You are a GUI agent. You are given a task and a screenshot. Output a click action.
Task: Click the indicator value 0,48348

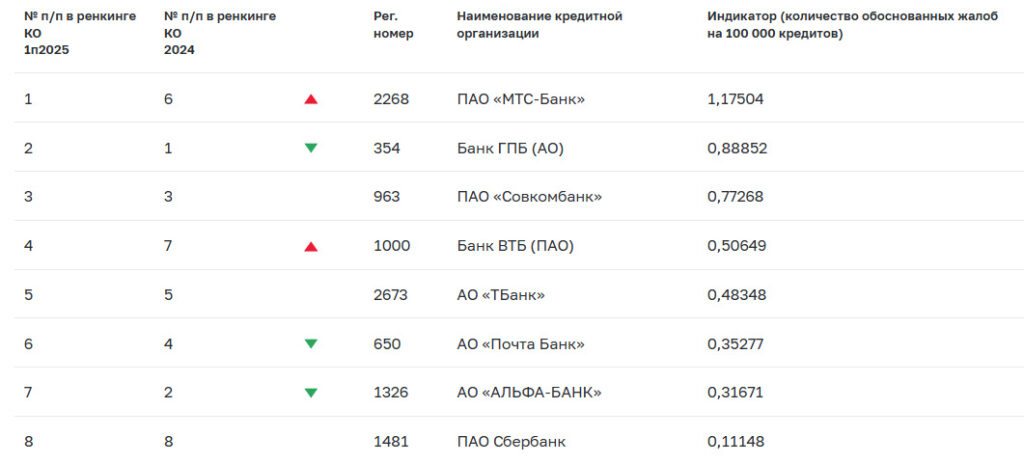[735, 295]
